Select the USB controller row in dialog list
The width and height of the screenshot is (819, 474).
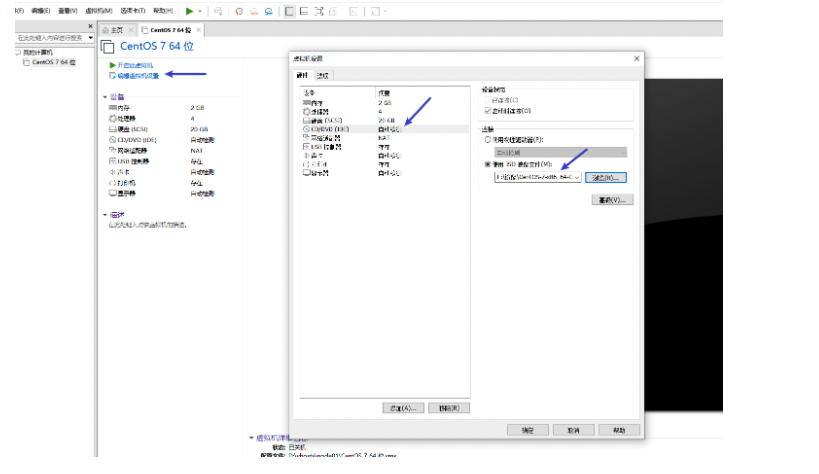click(324, 147)
